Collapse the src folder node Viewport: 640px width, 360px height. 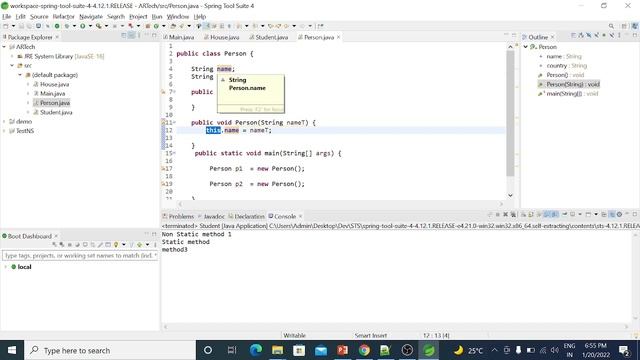point(12,65)
